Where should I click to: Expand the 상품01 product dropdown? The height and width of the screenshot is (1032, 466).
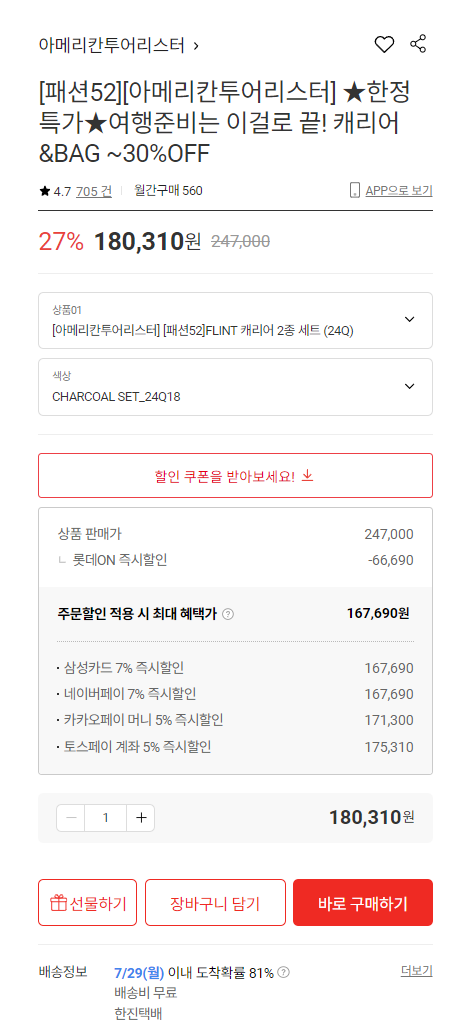point(236,321)
